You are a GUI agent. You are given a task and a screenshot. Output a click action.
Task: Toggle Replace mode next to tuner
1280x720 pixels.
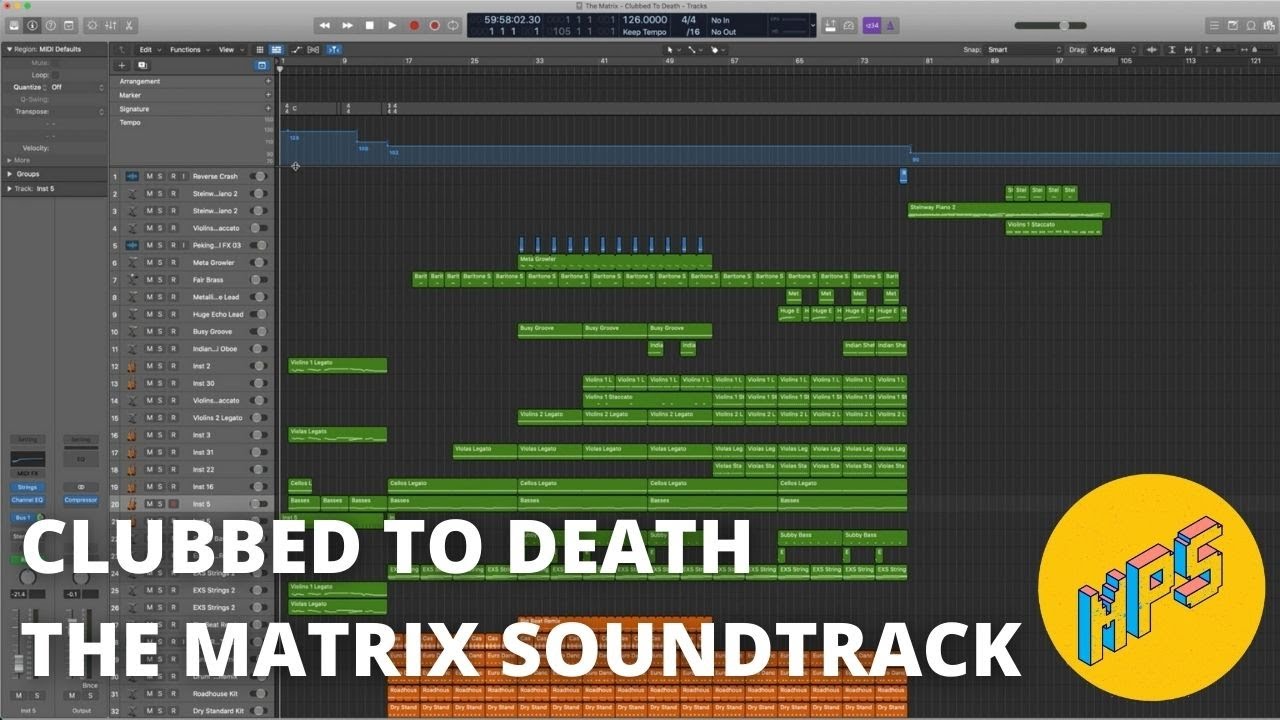point(830,25)
